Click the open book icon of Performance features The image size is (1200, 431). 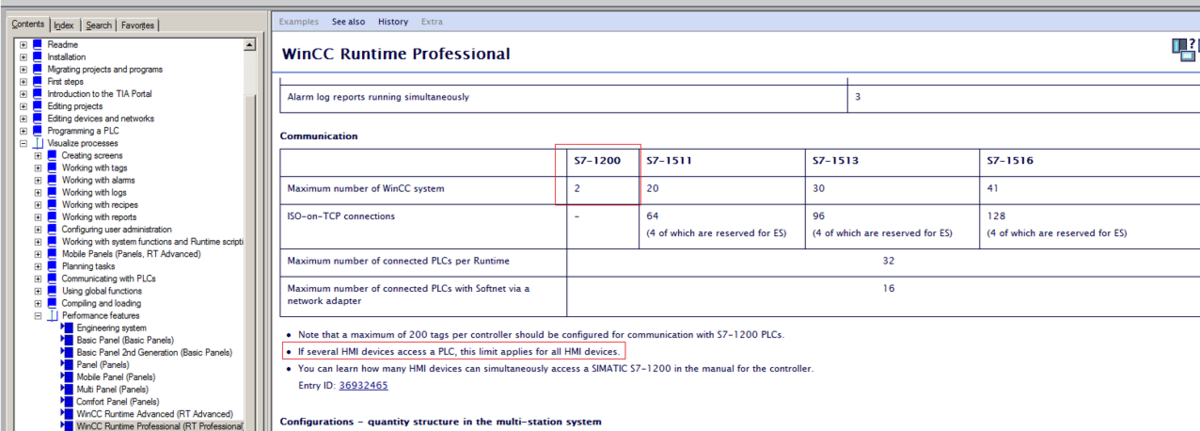51,315
